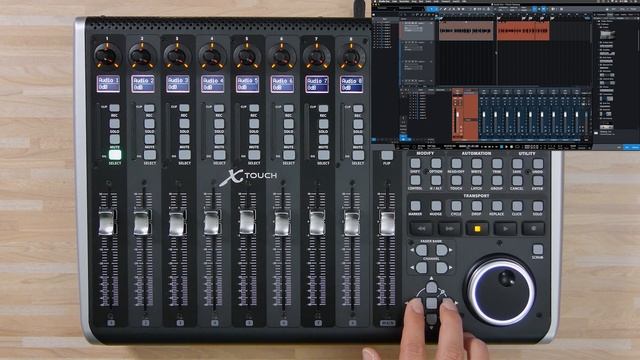The width and height of the screenshot is (640, 360).
Task: Click Select on channel 8 (Audio 8)
Action: pos(358,155)
